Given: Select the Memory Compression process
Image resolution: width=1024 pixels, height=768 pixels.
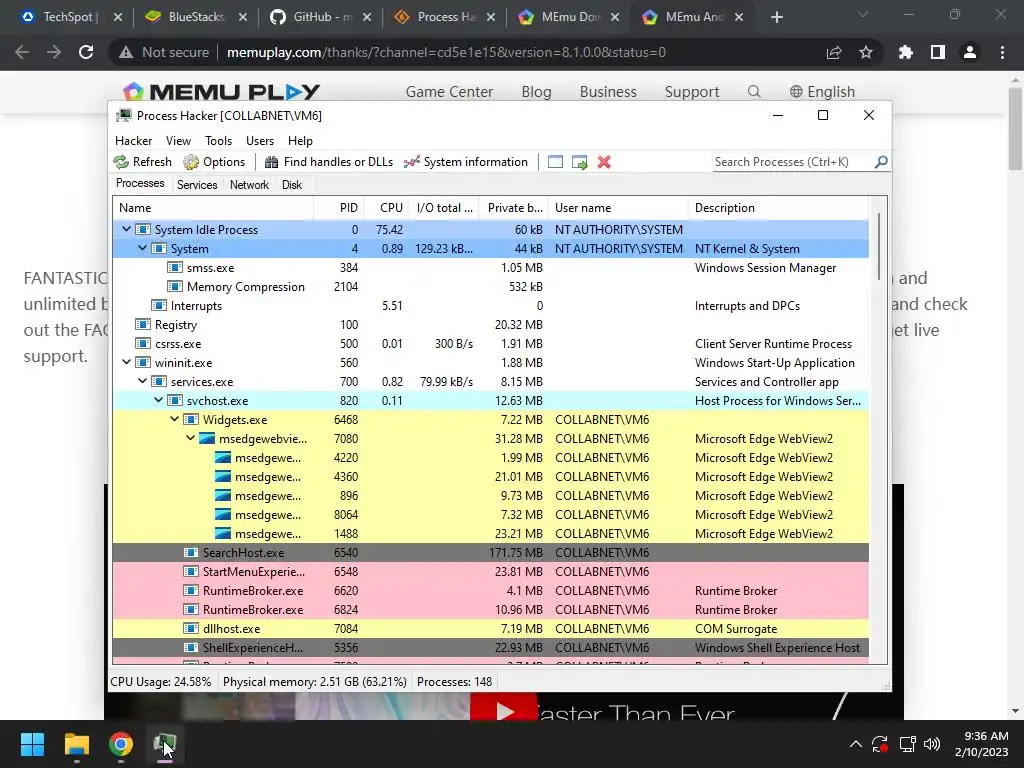Looking at the screenshot, I should pos(490,287).
